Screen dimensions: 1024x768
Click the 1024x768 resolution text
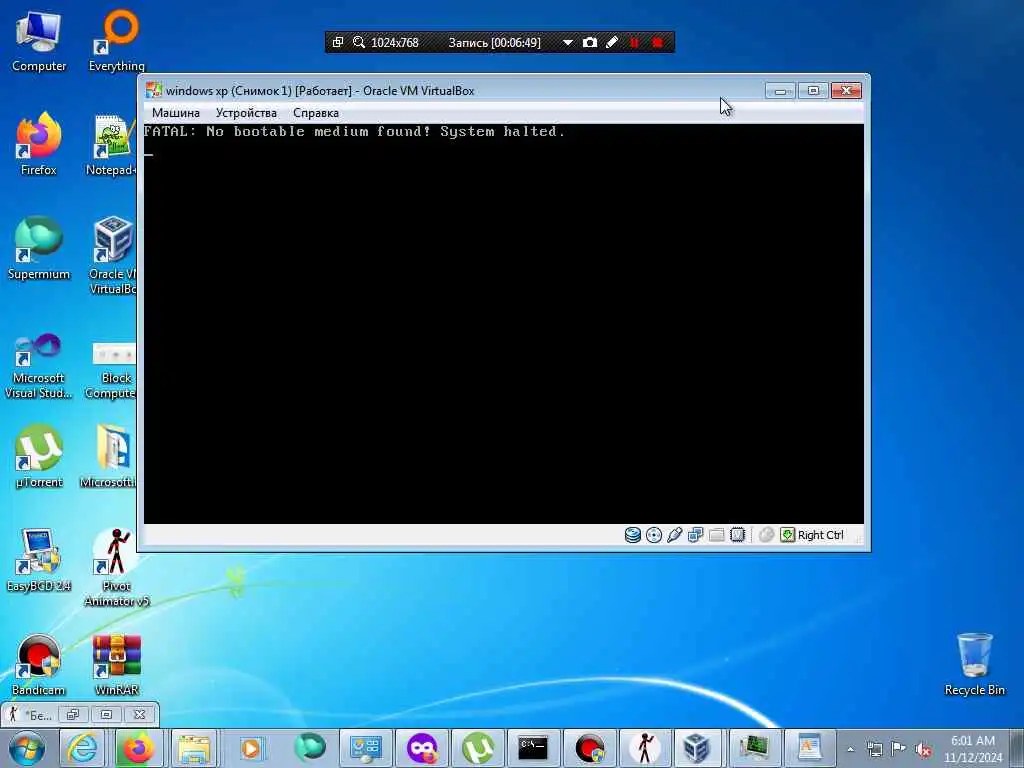pyautogui.click(x=394, y=42)
